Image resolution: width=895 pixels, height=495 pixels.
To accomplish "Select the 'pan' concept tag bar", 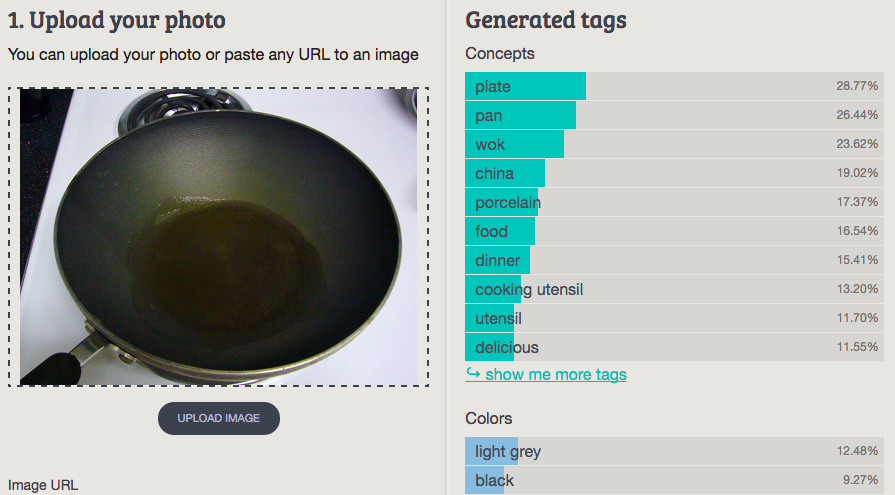I will [674, 115].
